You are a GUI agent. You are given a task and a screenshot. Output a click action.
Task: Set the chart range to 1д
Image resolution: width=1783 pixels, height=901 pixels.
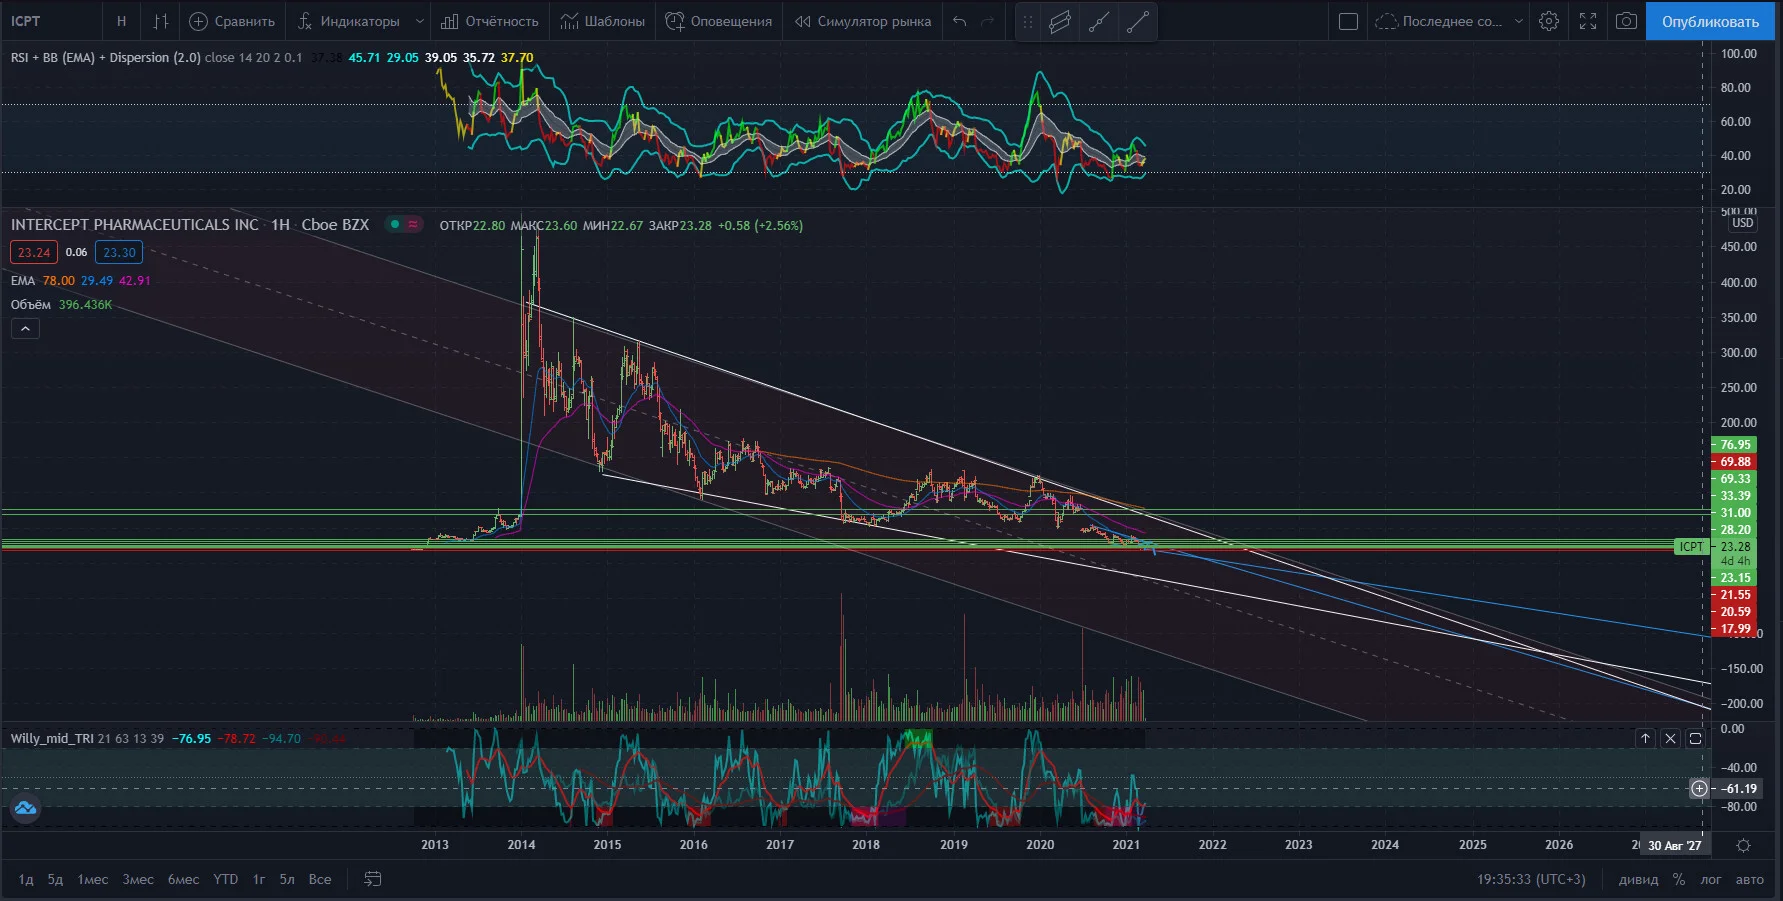click(x=26, y=880)
